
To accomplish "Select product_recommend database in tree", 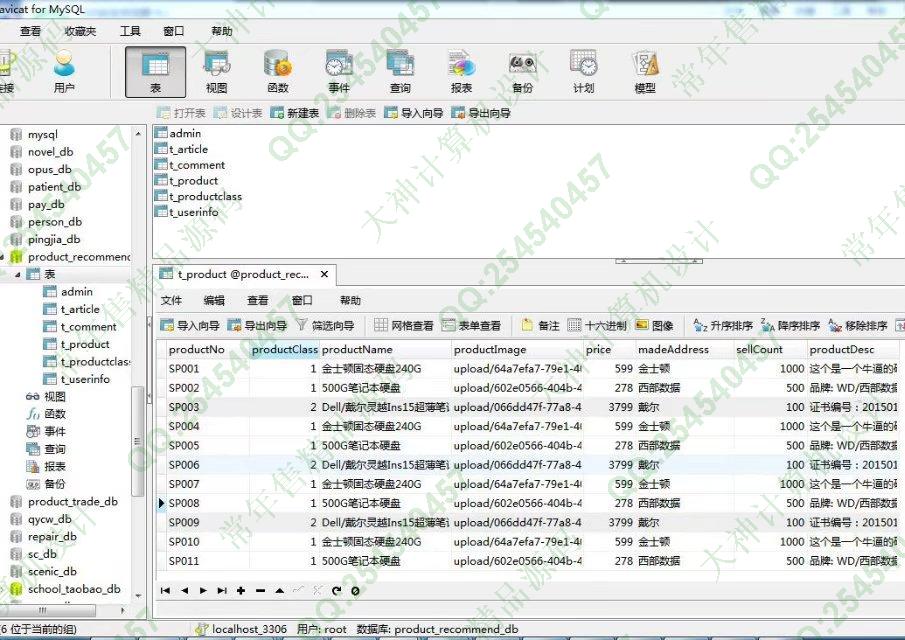I will pos(78,257).
